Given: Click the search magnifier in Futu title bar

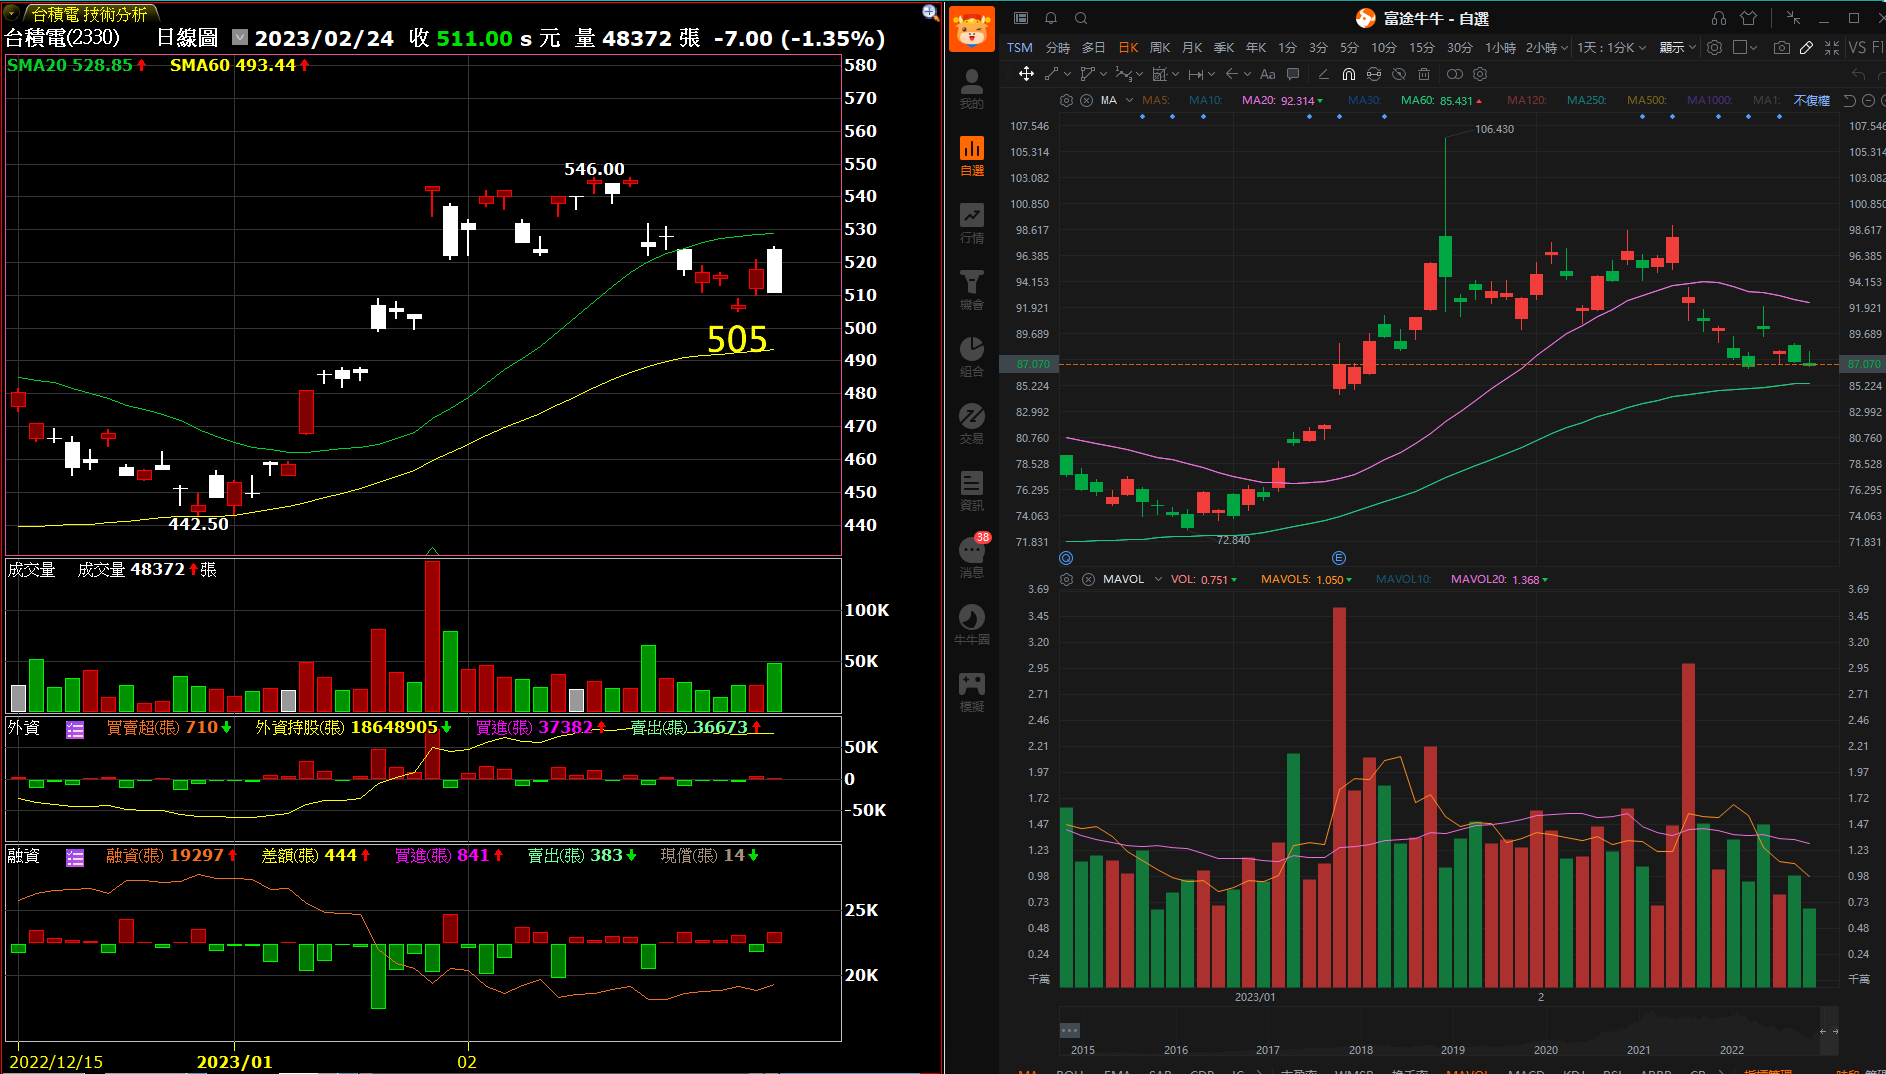Looking at the screenshot, I should point(1081,18).
